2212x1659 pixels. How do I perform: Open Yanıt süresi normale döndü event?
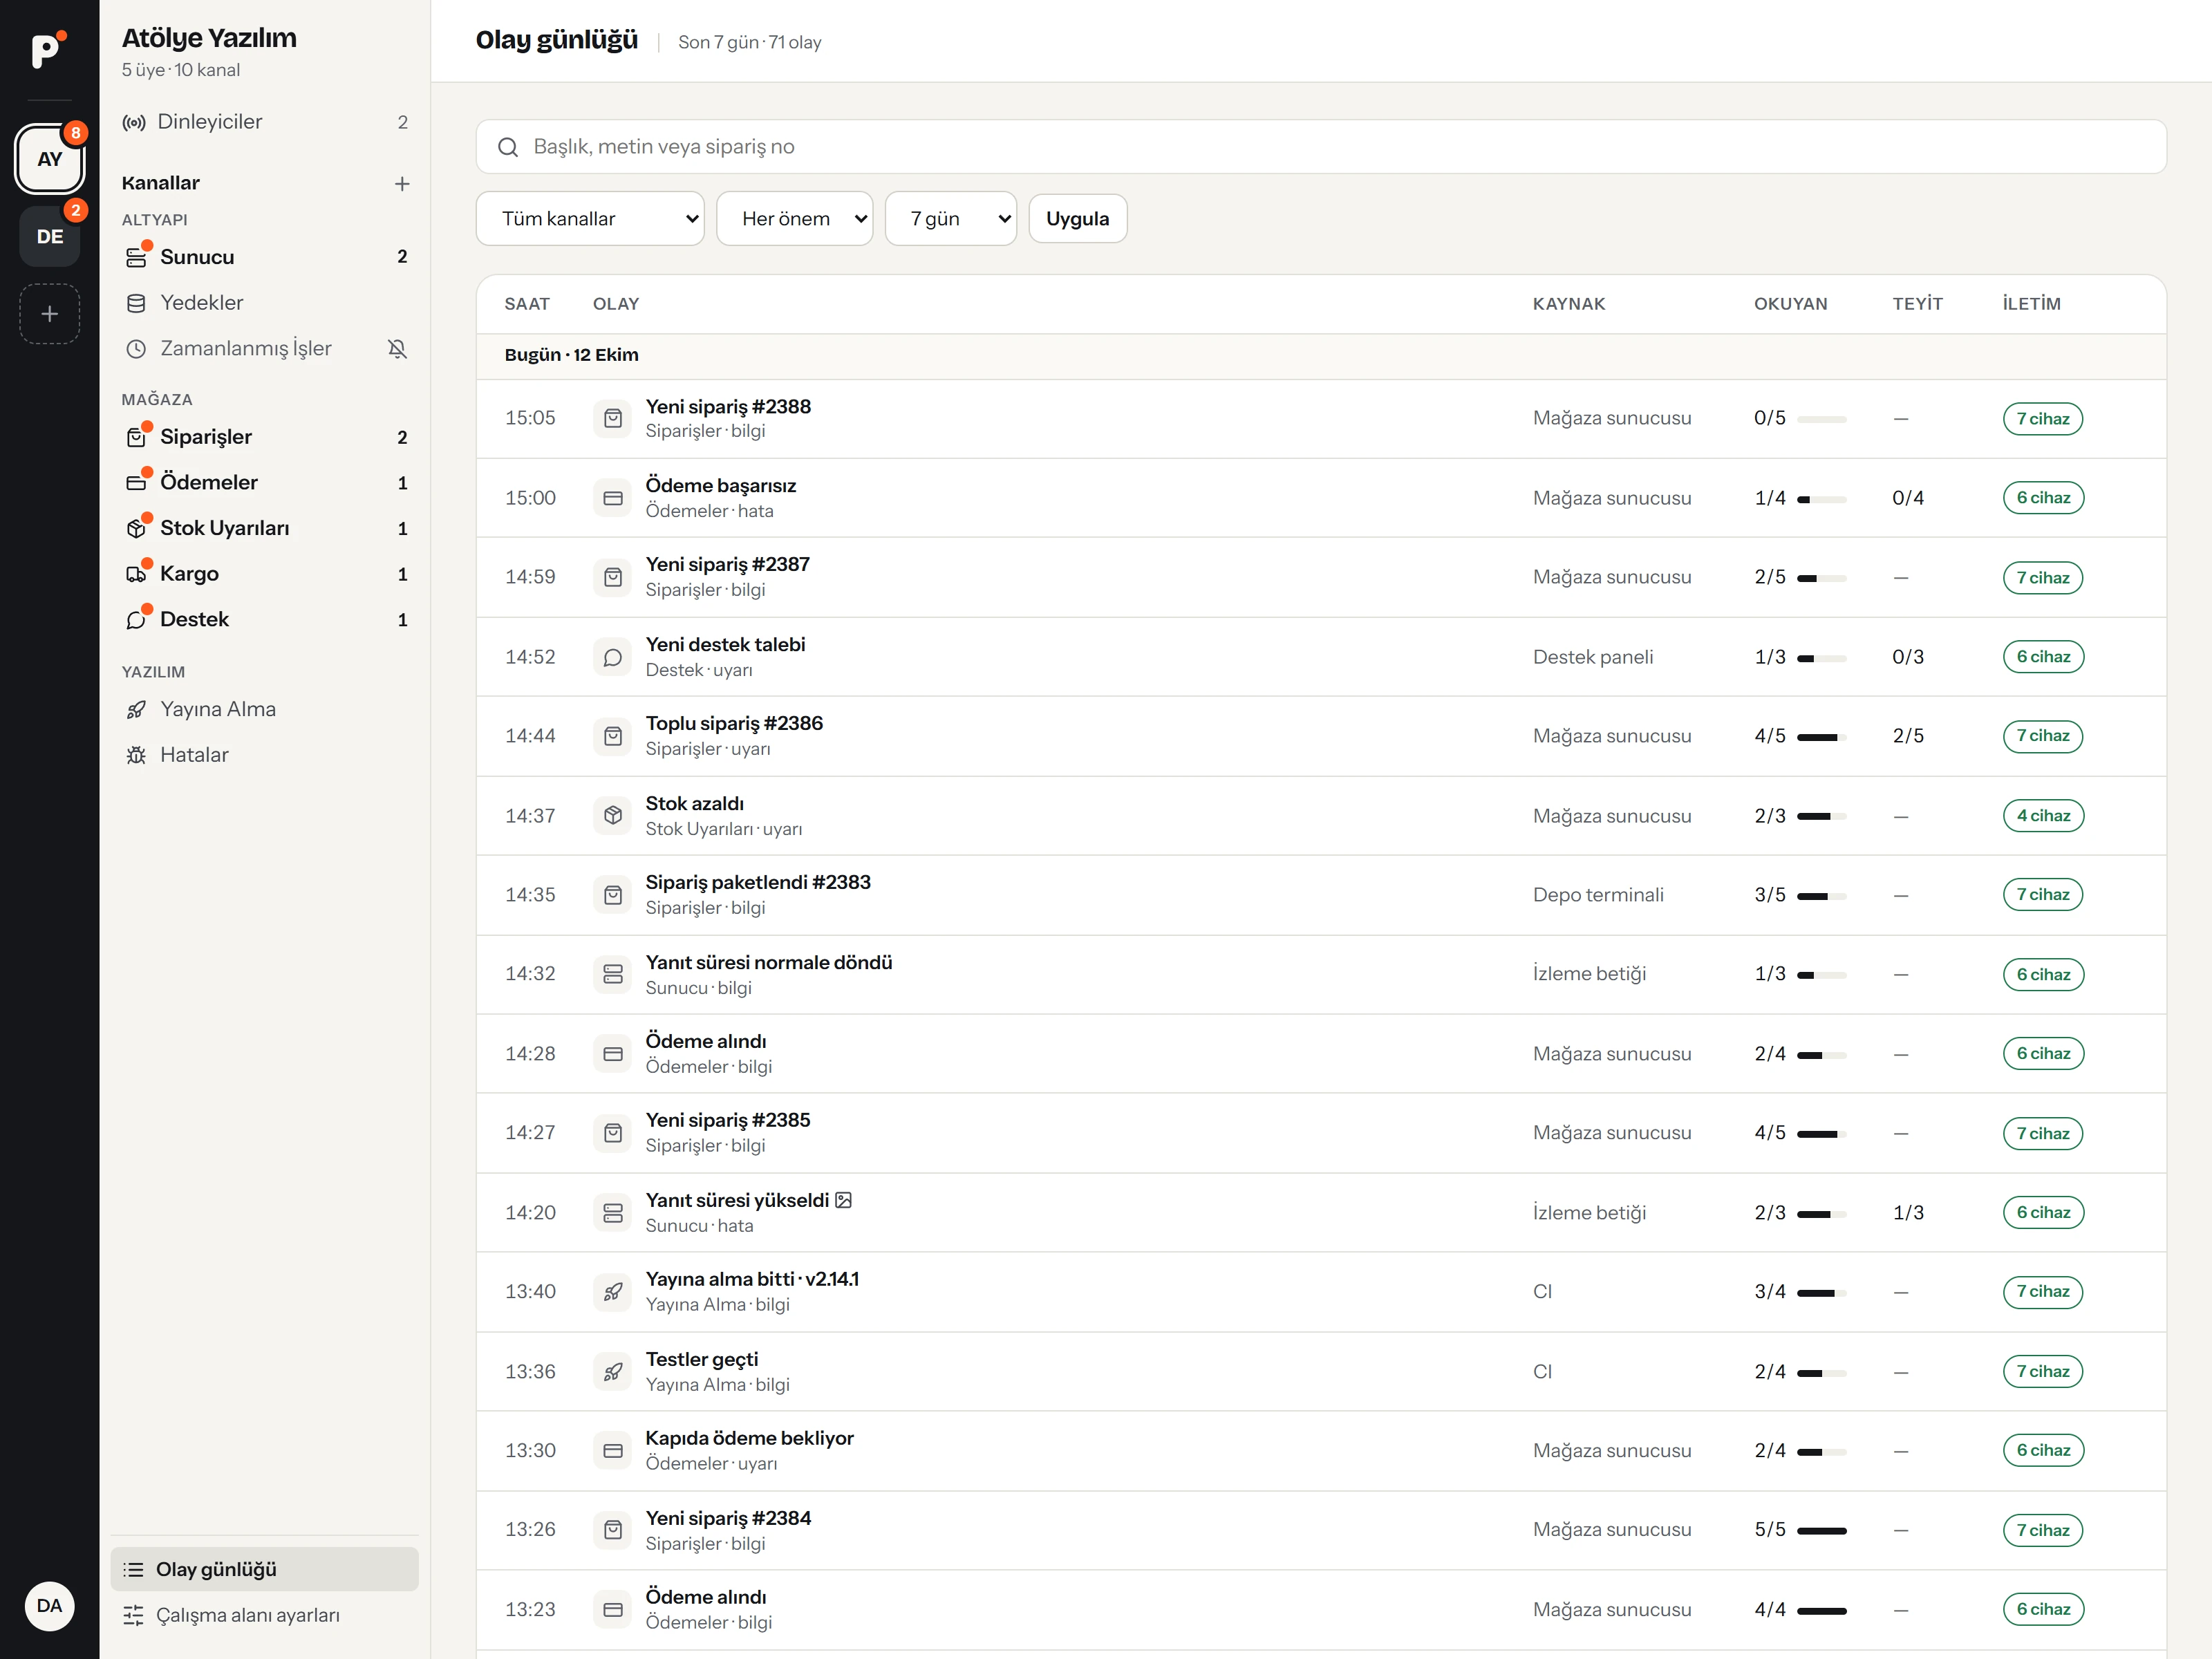1321,974
